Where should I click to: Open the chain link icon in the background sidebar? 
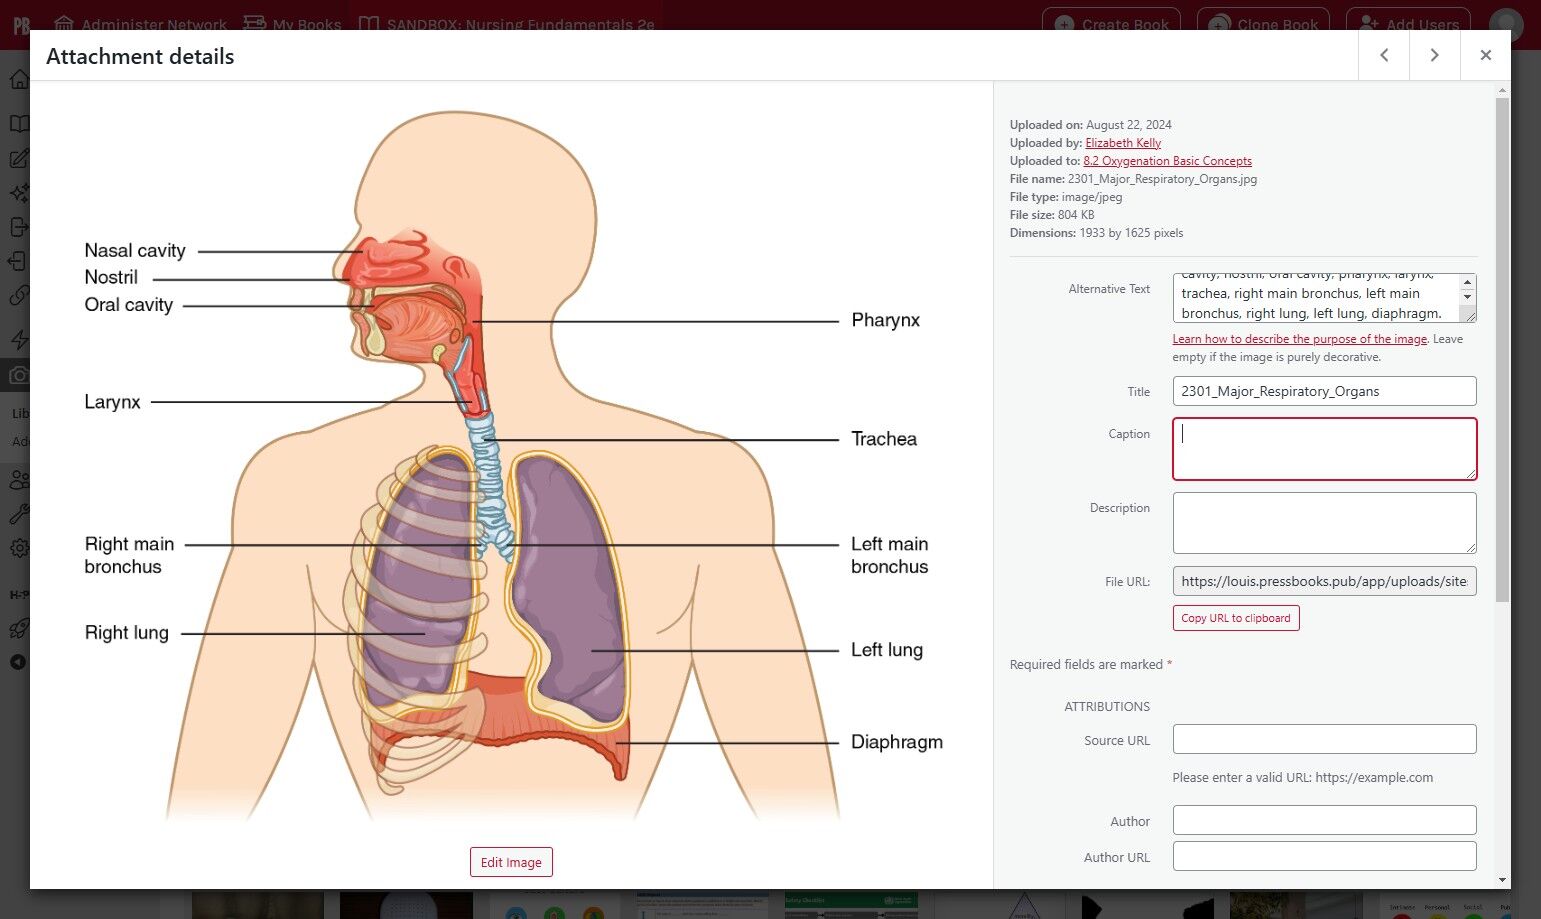(x=18, y=295)
